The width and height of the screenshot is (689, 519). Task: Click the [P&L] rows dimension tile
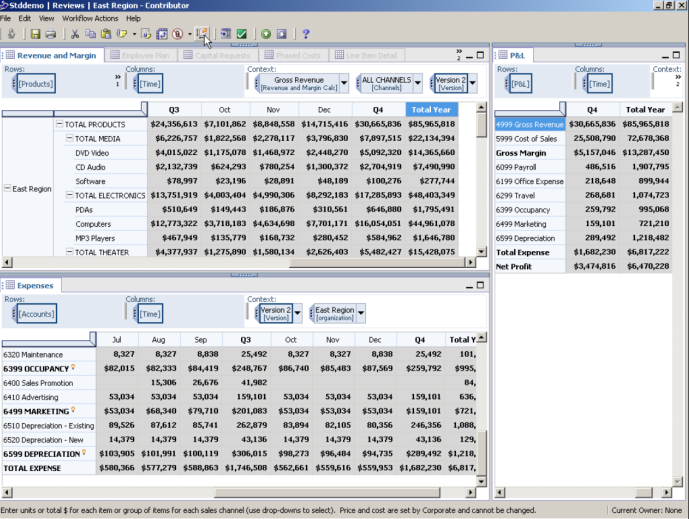[x=520, y=83]
